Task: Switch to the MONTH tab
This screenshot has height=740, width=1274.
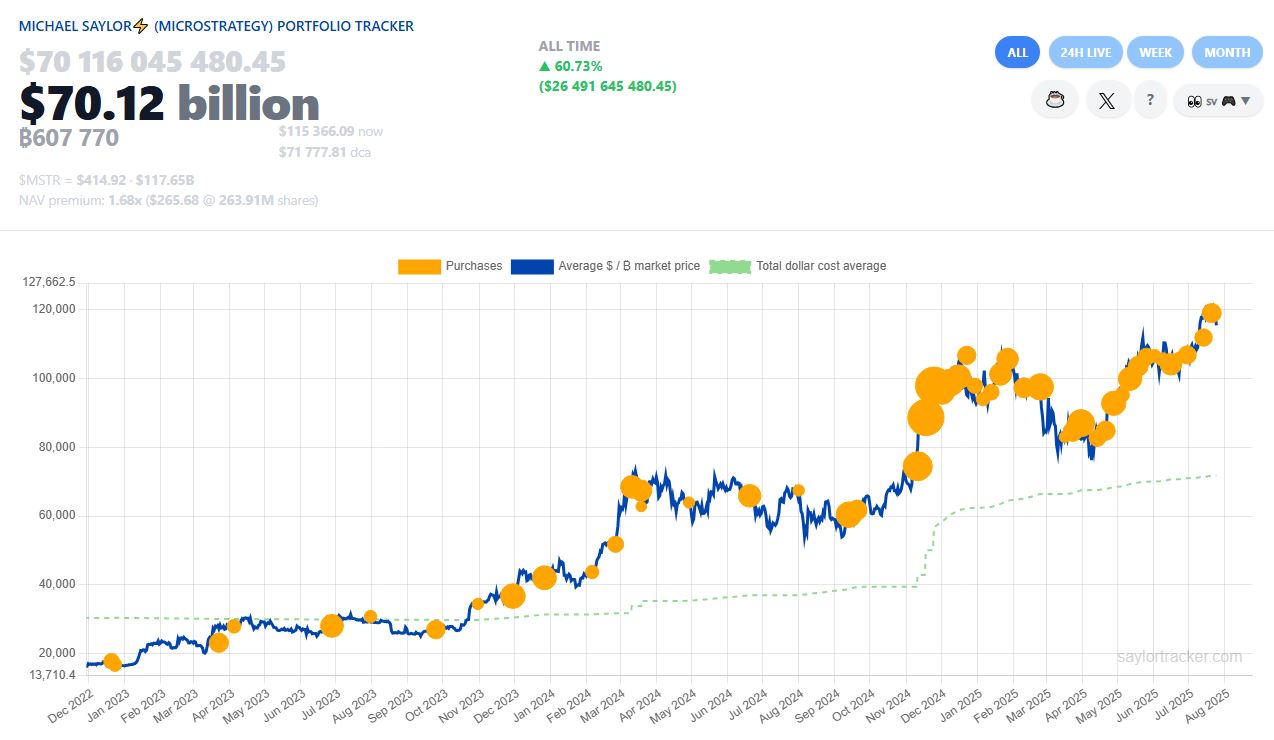Action: coord(1227,52)
